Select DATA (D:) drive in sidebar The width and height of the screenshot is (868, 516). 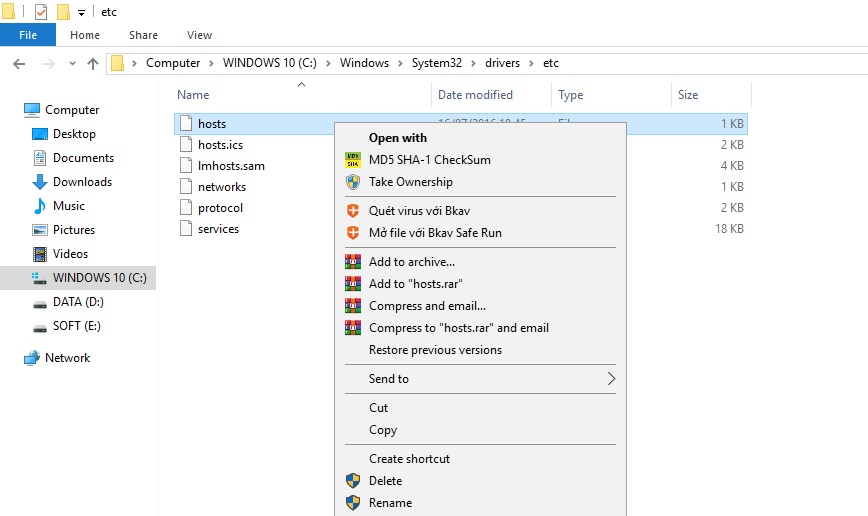coord(78,302)
